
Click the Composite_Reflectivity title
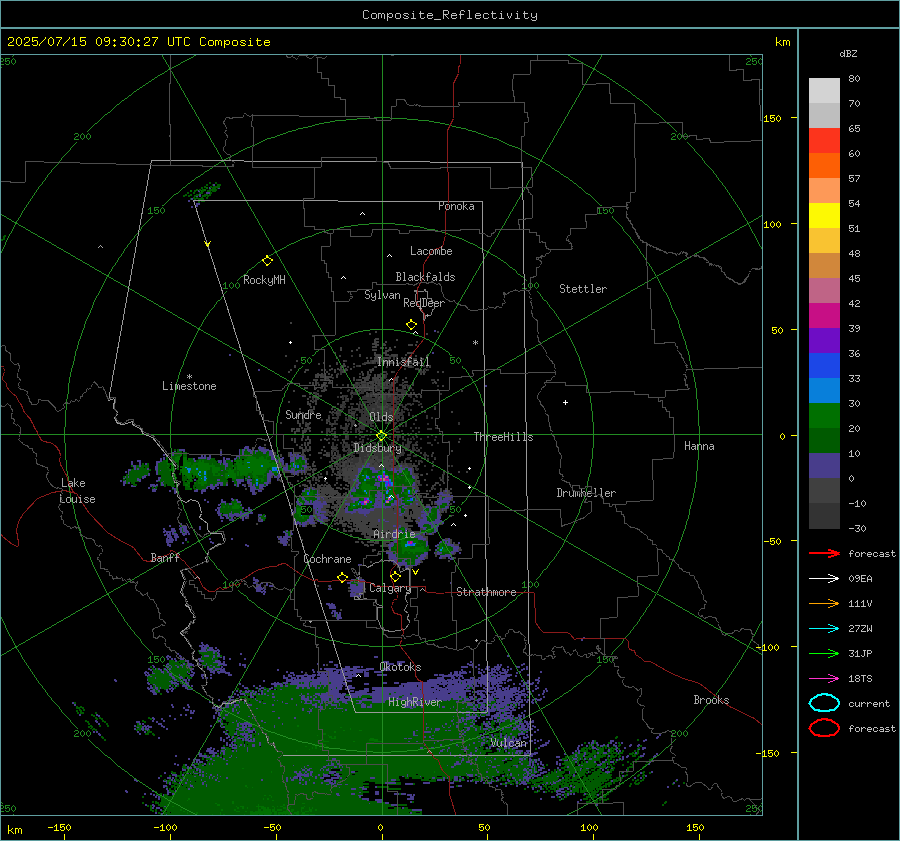pyautogui.click(x=450, y=15)
